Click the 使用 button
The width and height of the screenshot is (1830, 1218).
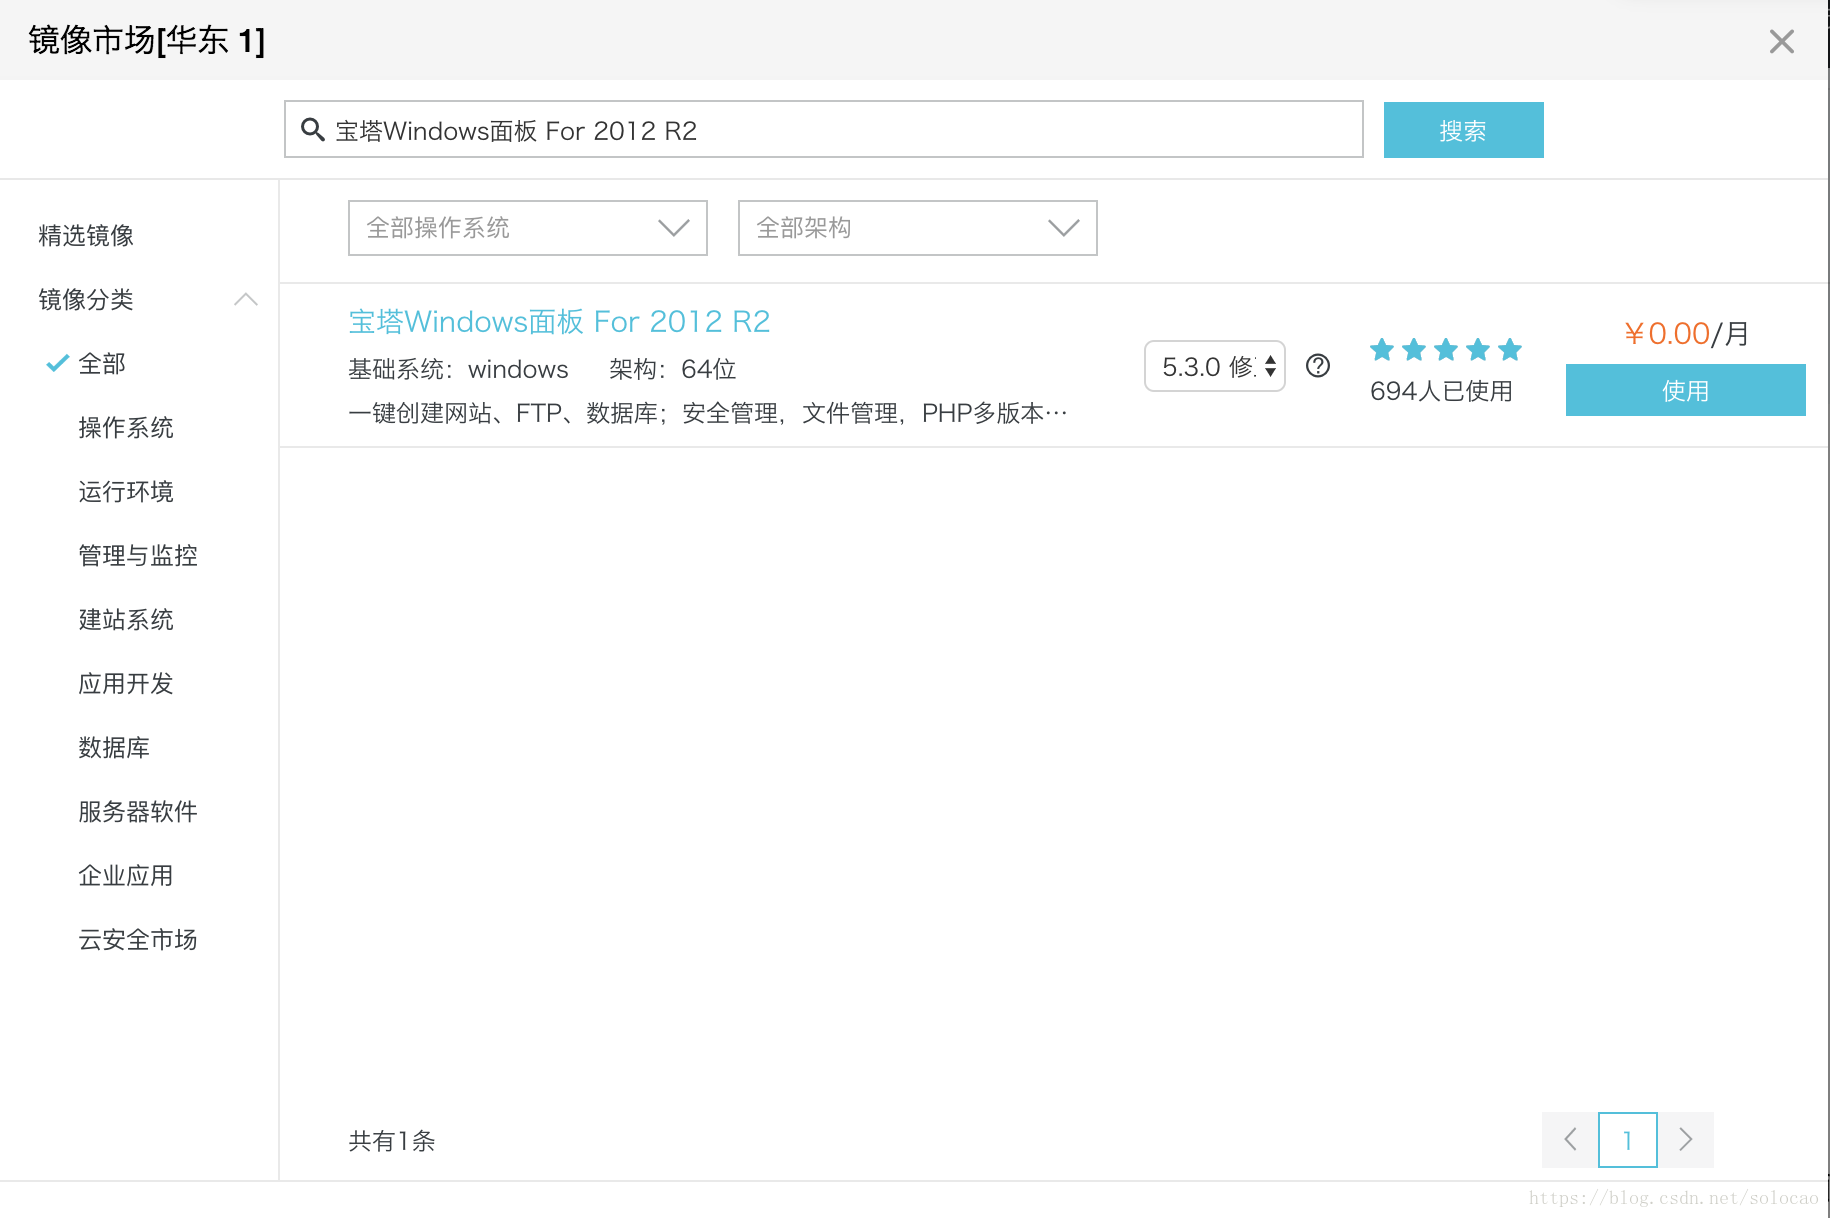pyautogui.click(x=1685, y=390)
